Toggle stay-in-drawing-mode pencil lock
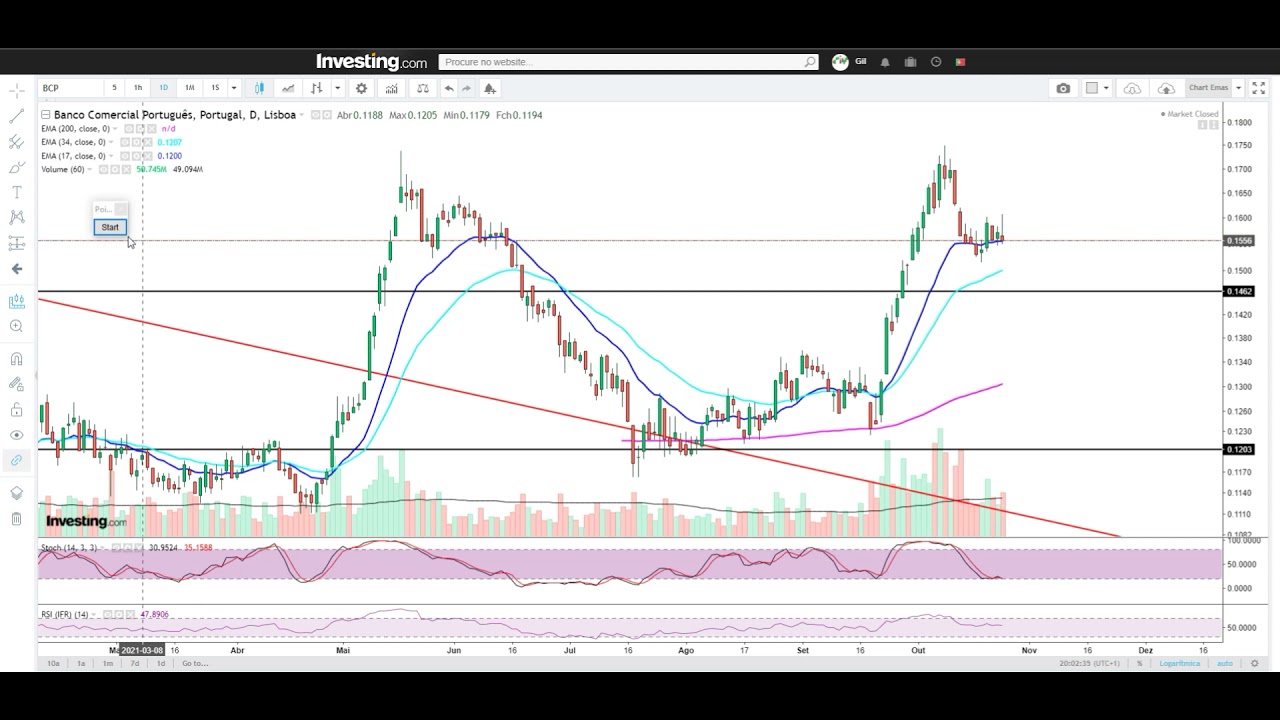 tap(16, 384)
